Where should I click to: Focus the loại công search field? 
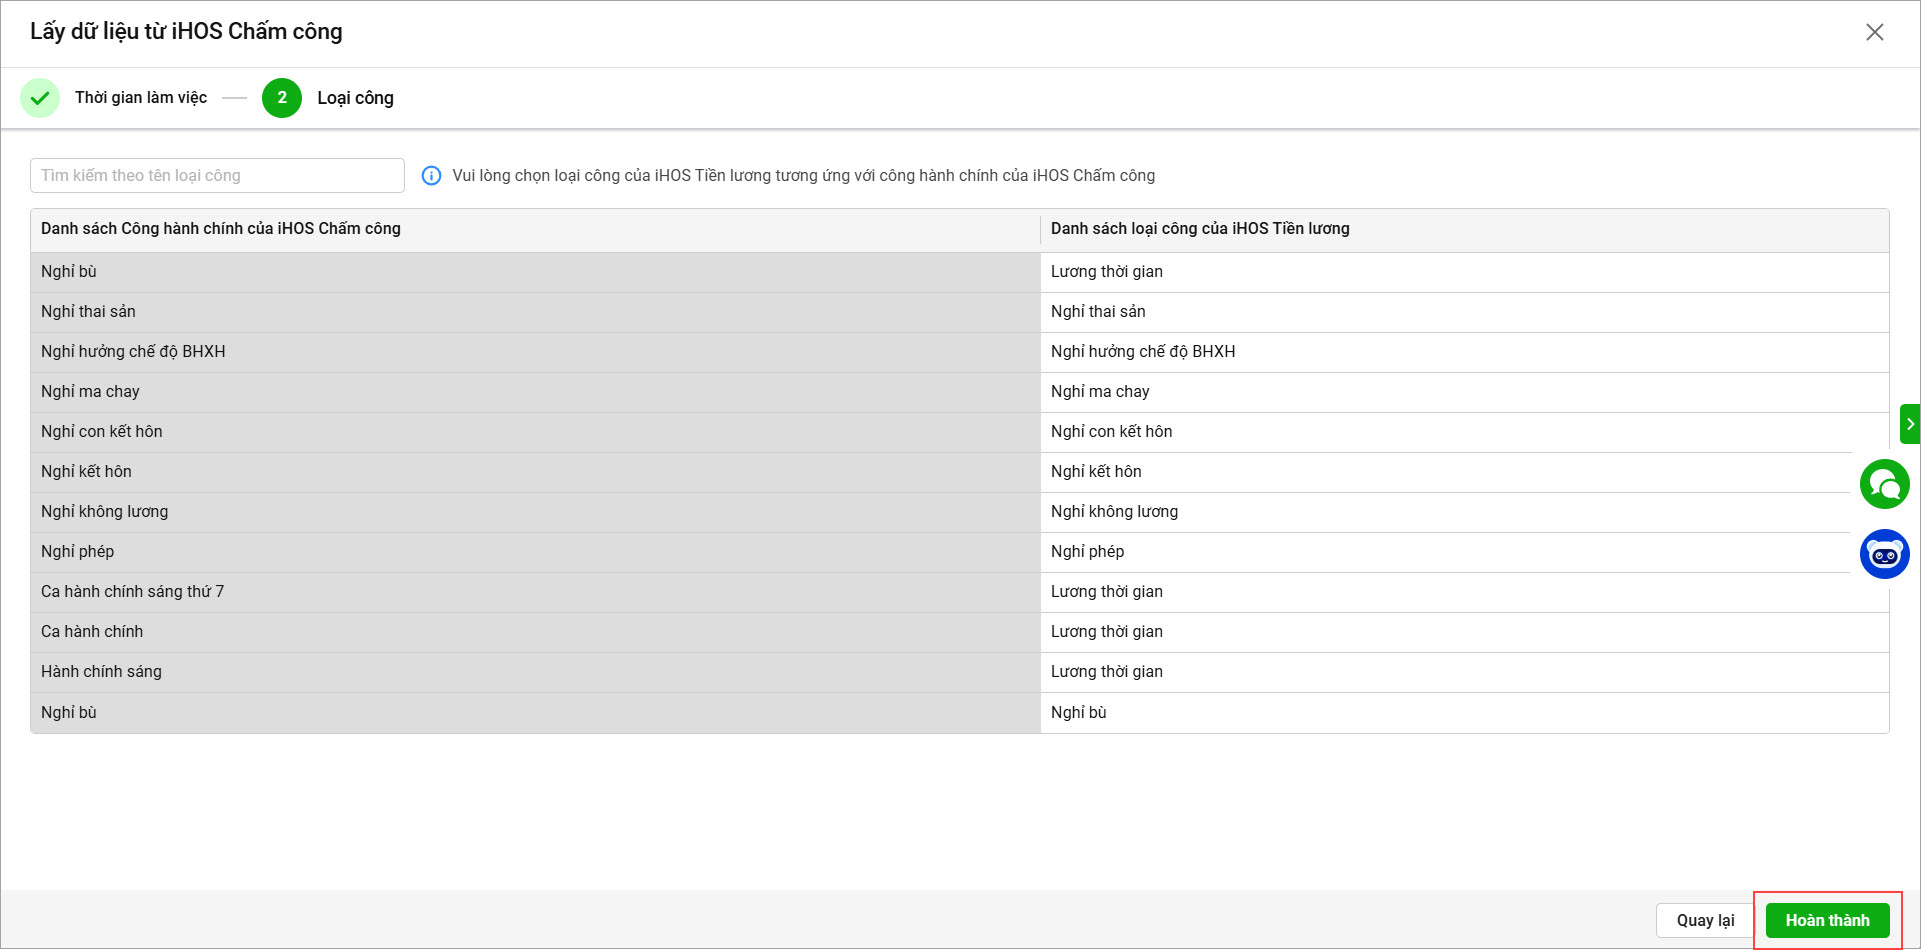(x=217, y=176)
